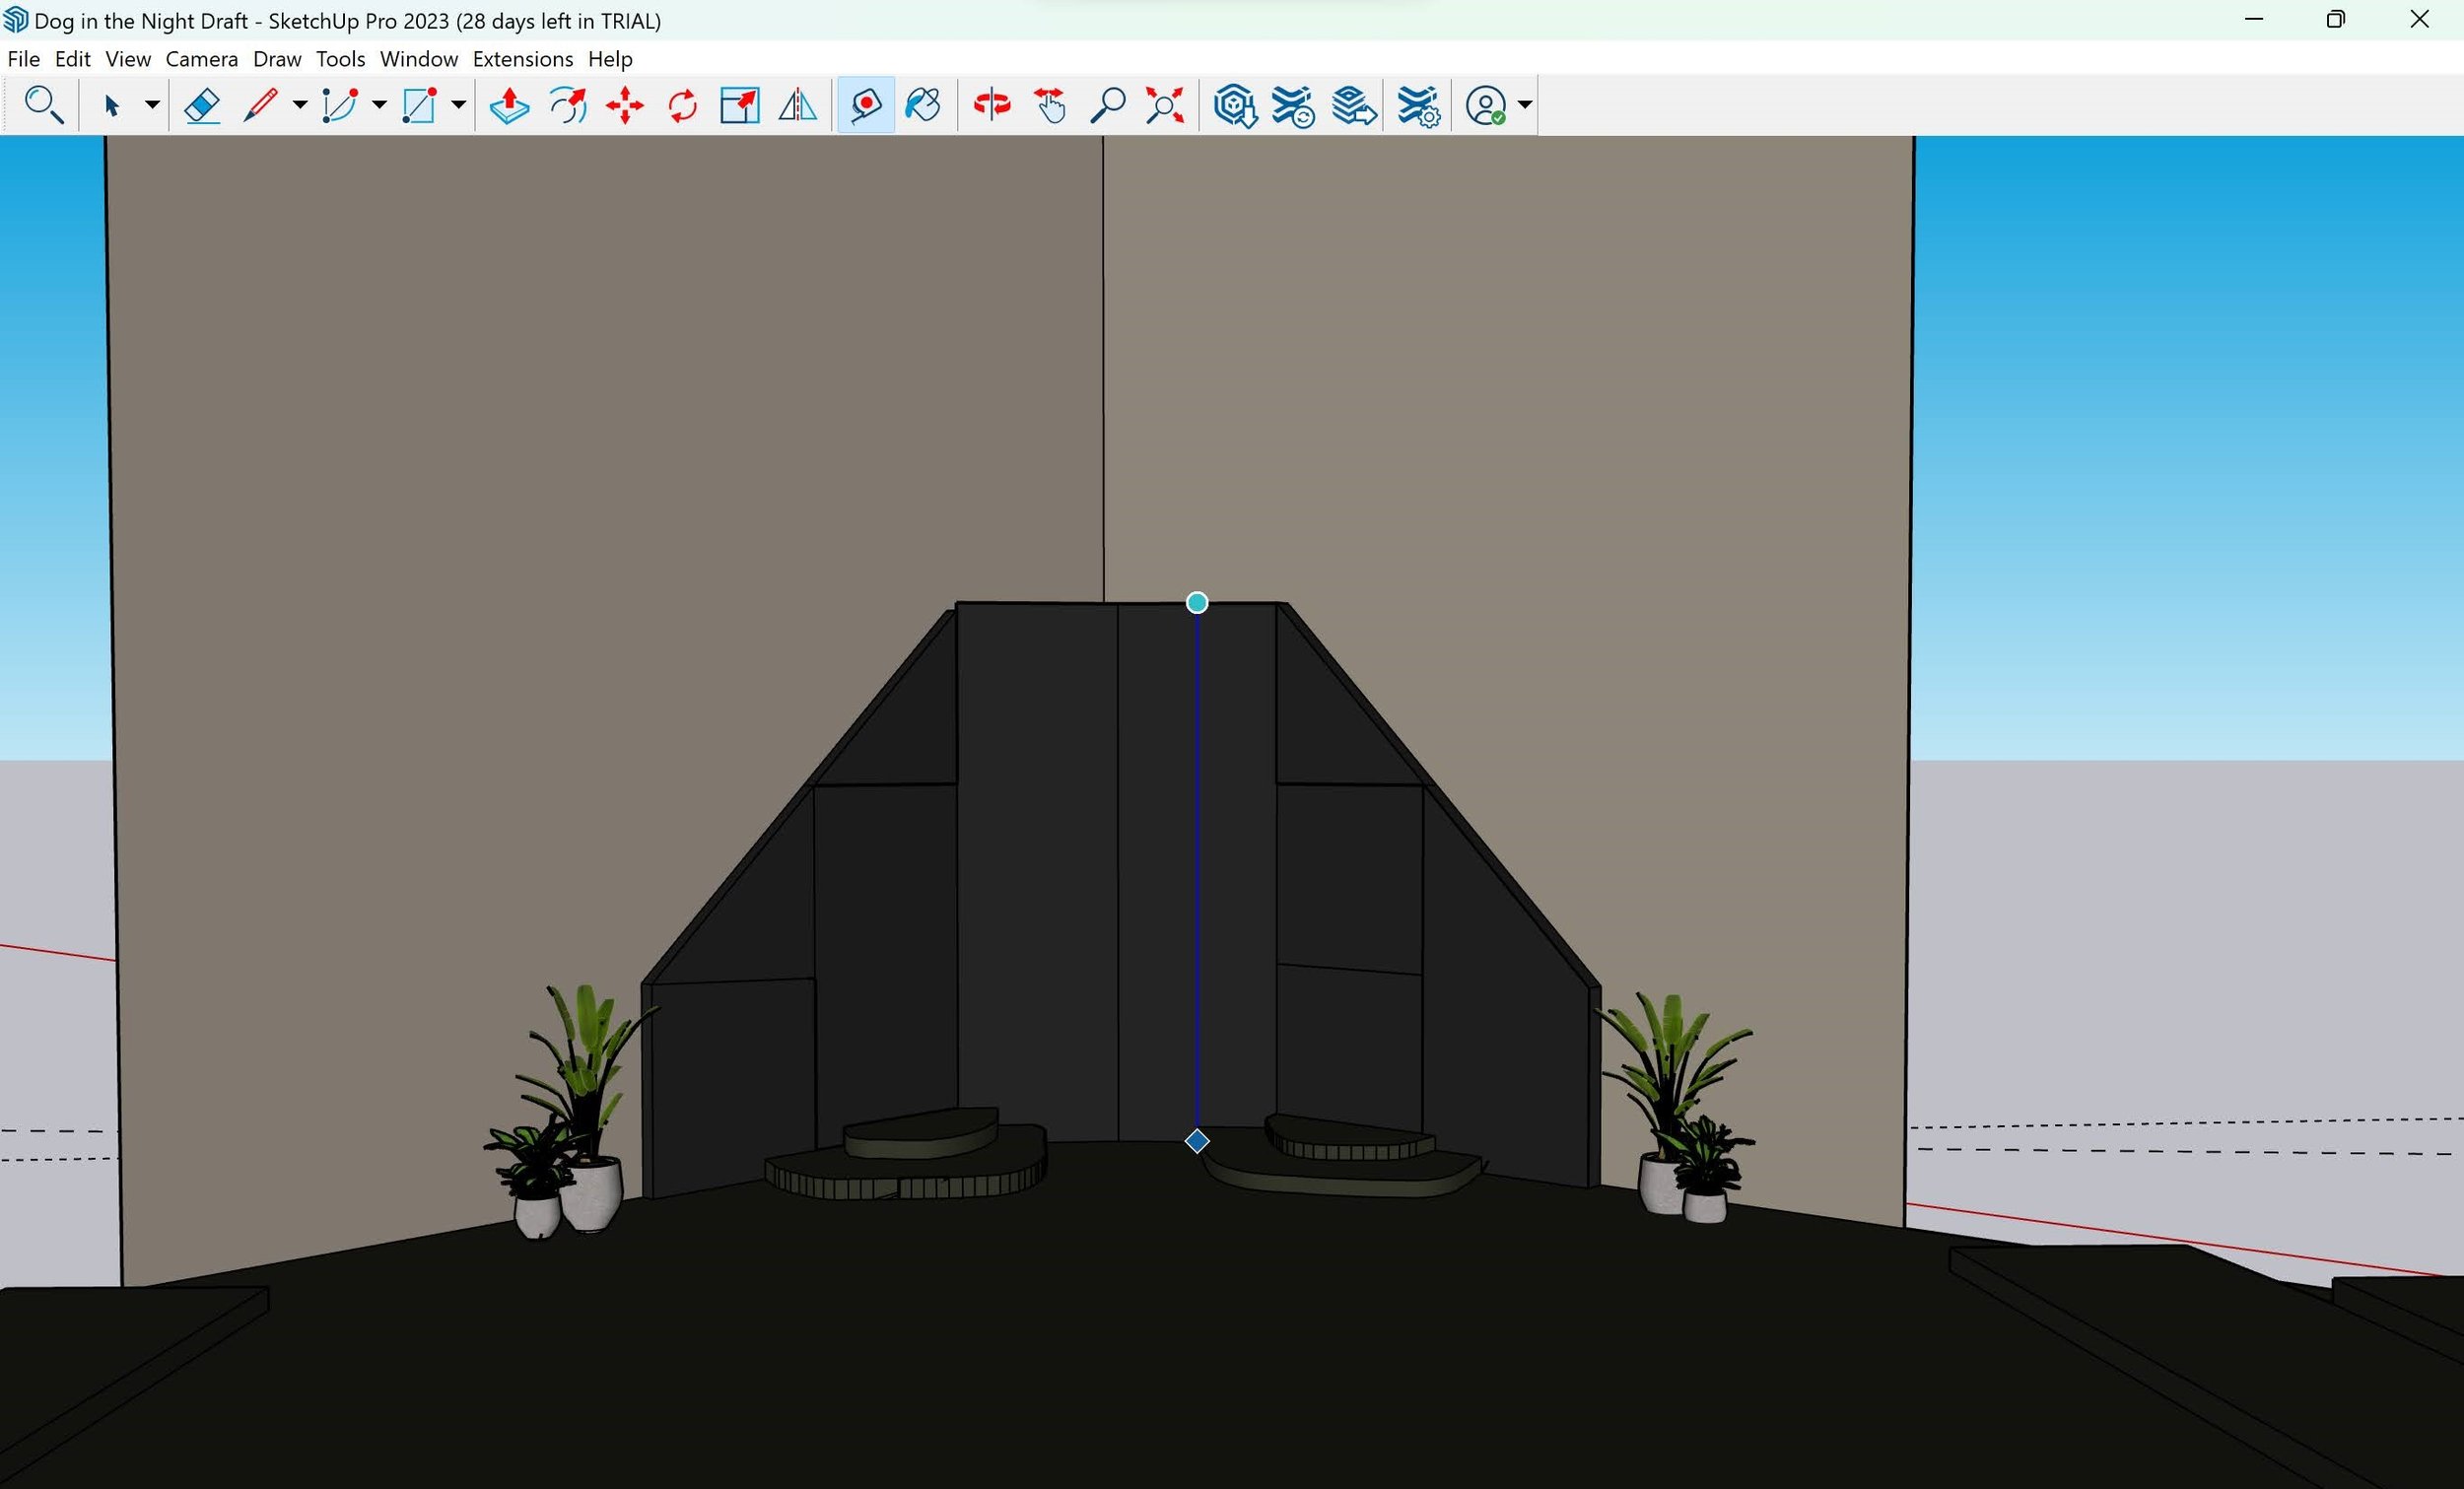Open the Extension Manager
This screenshot has height=1489, width=2464.
(1418, 104)
